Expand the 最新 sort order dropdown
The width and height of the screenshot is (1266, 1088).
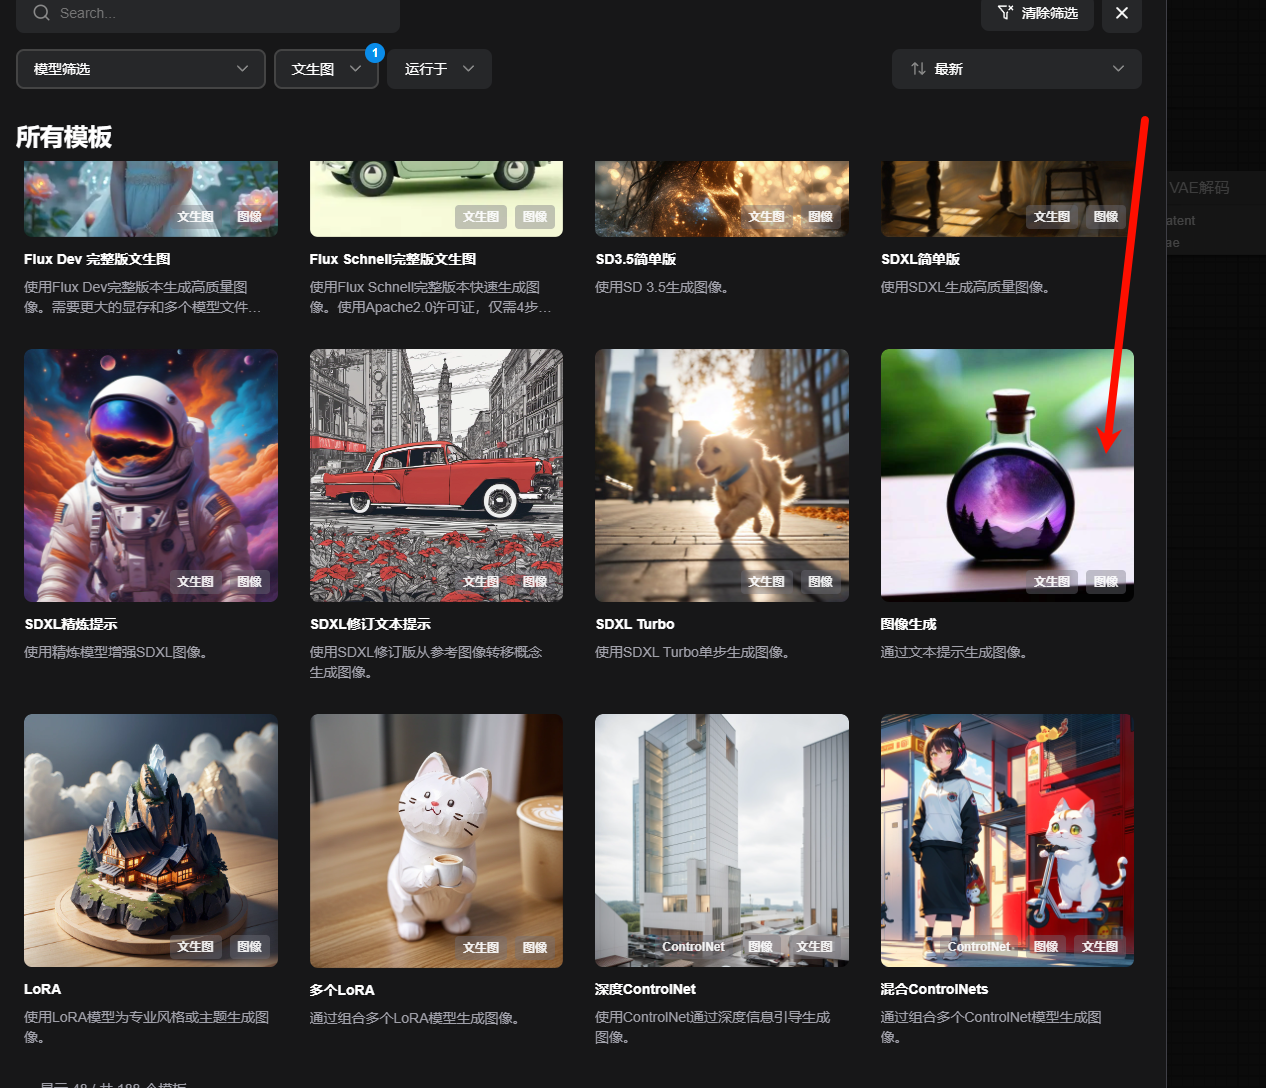click(1017, 69)
